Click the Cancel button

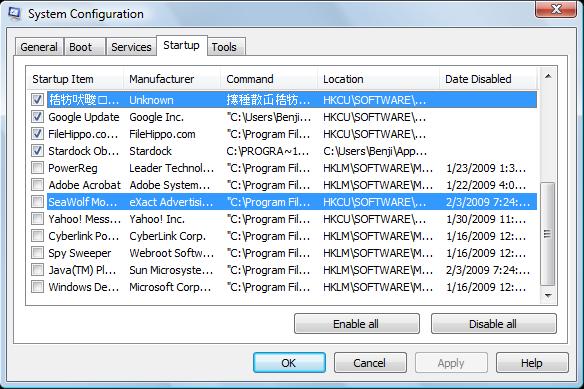click(370, 363)
